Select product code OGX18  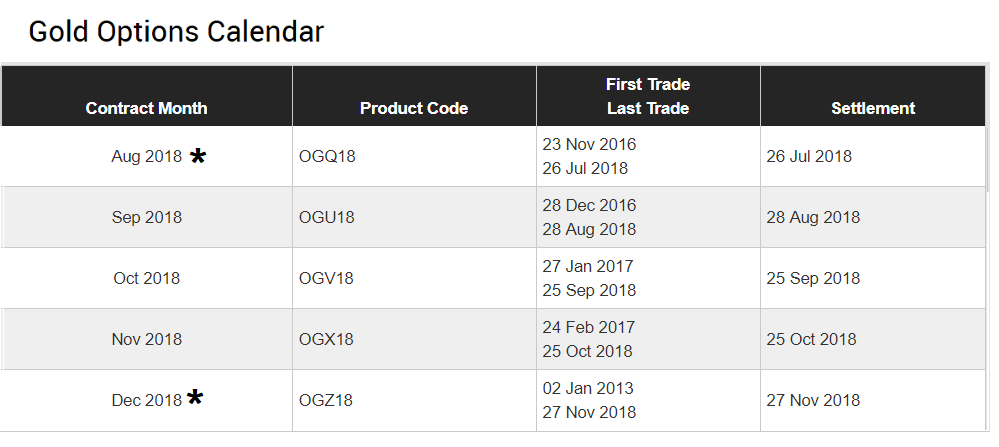pyautogui.click(x=327, y=339)
